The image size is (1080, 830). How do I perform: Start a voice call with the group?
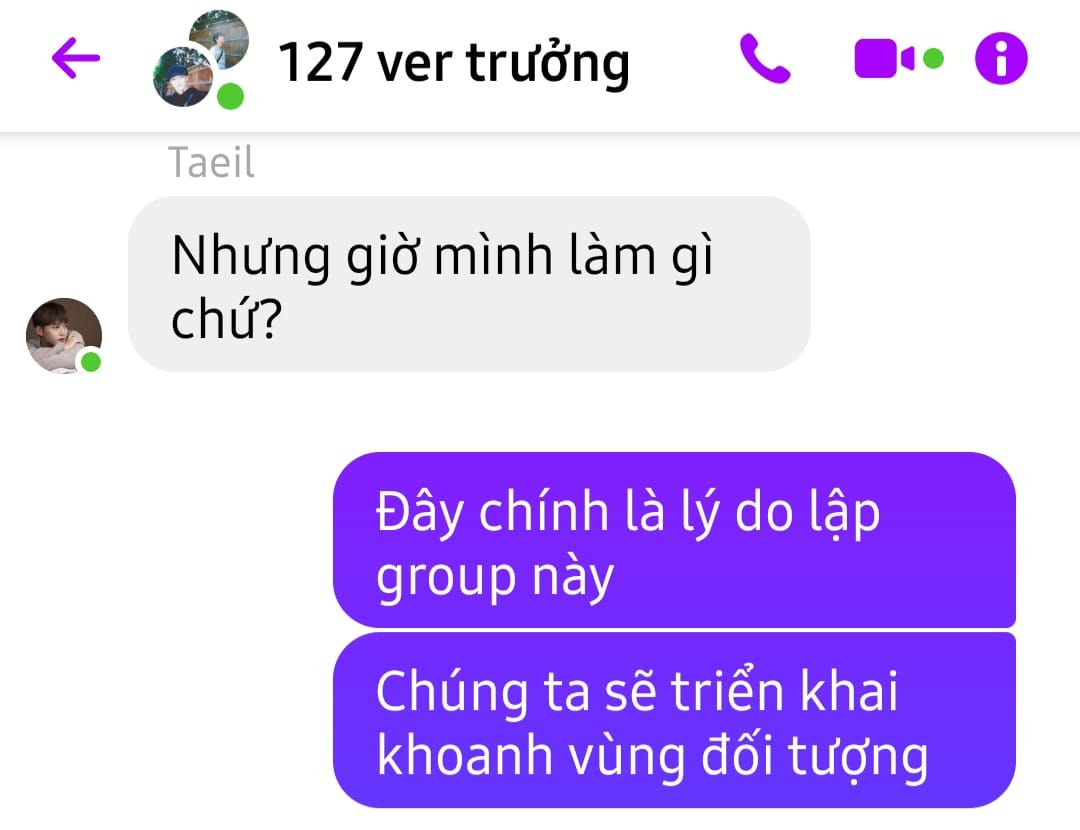[765, 59]
